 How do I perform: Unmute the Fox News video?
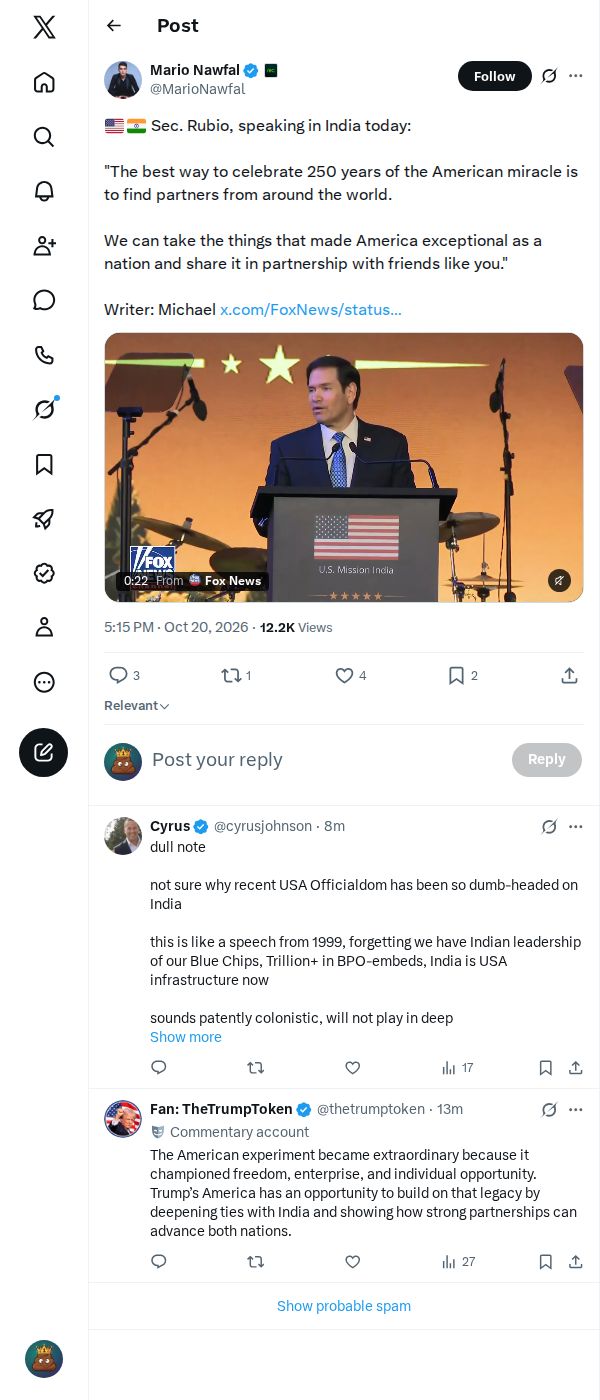click(x=560, y=580)
